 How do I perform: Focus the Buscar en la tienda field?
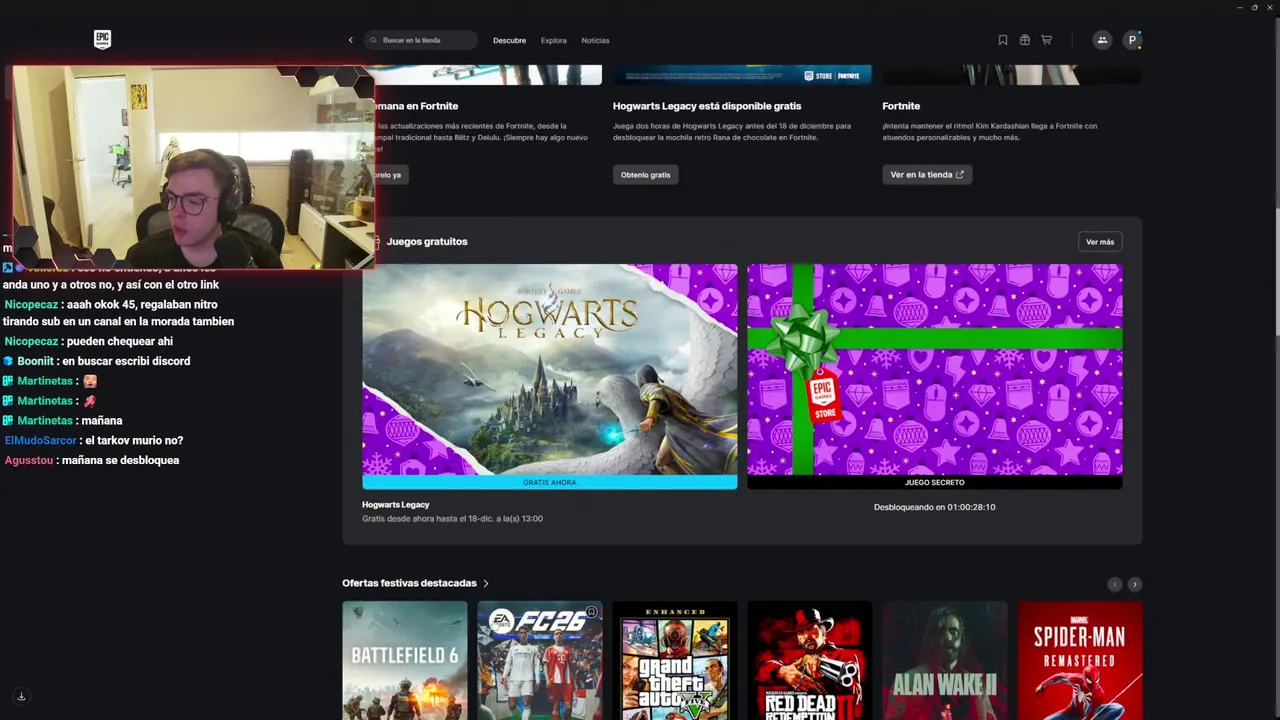coord(421,40)
